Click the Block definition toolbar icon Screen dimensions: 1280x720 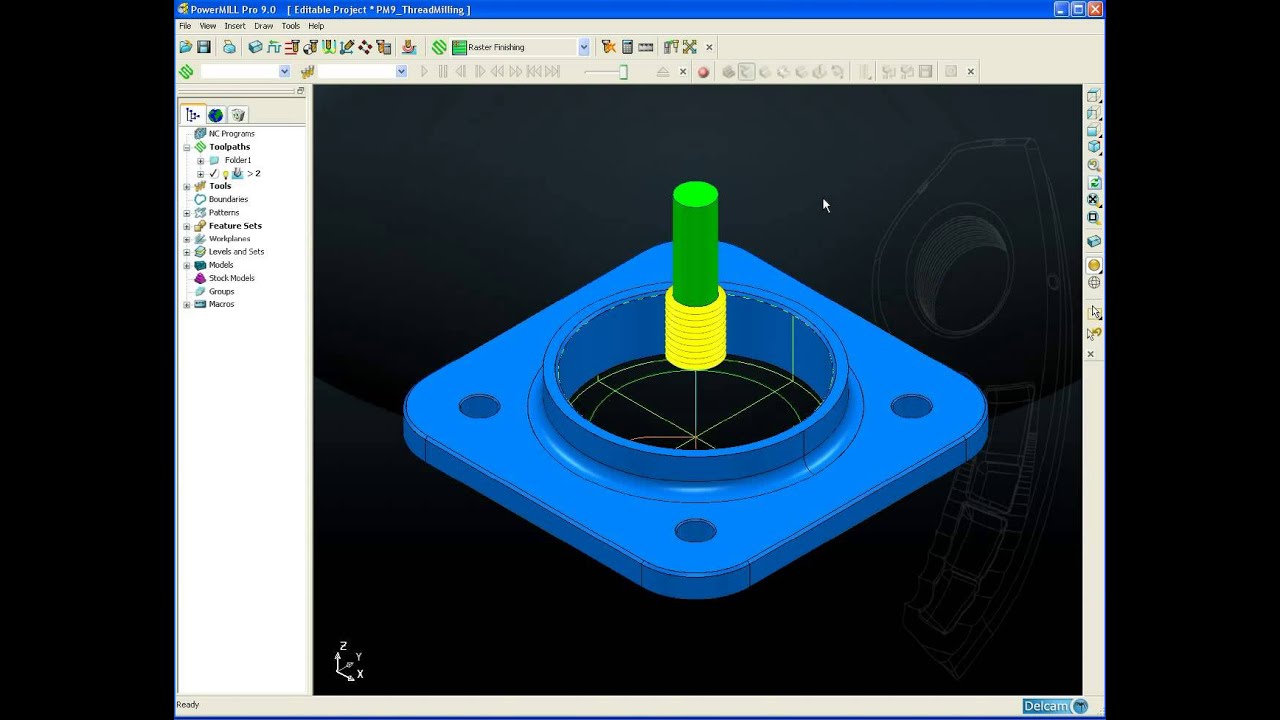pos(255,47)
